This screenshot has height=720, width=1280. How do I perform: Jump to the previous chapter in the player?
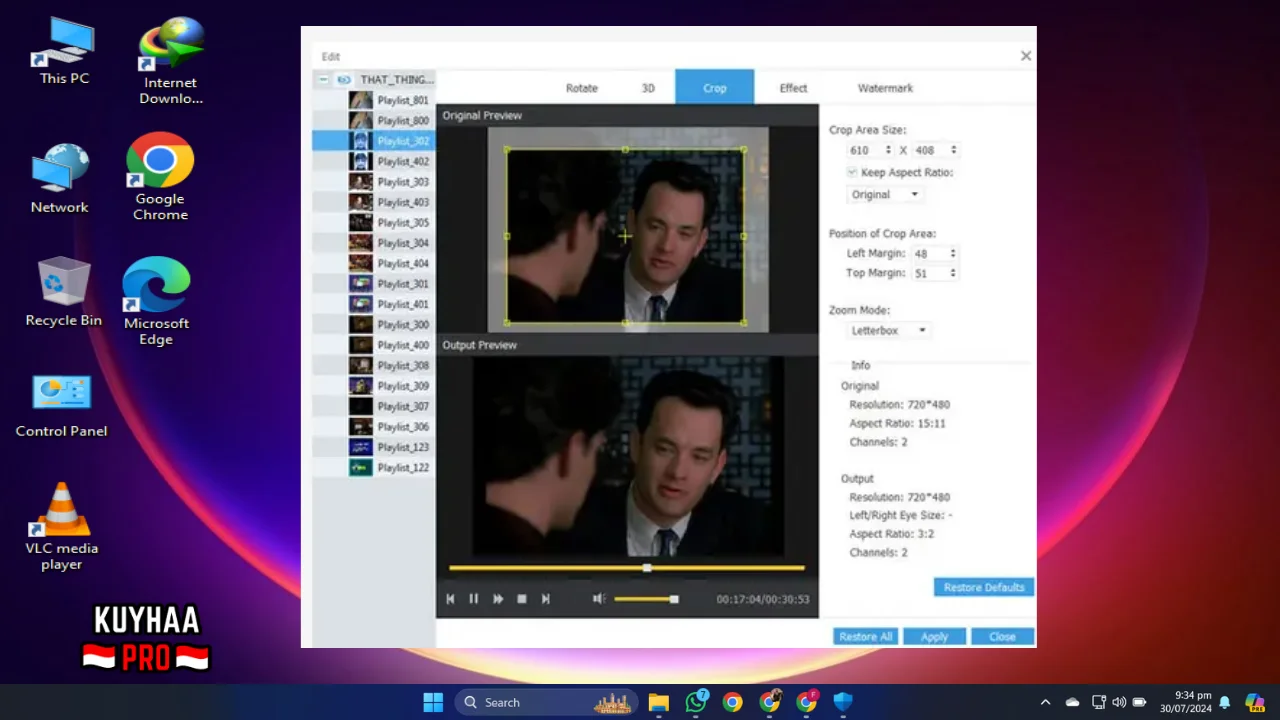point(450,599)
